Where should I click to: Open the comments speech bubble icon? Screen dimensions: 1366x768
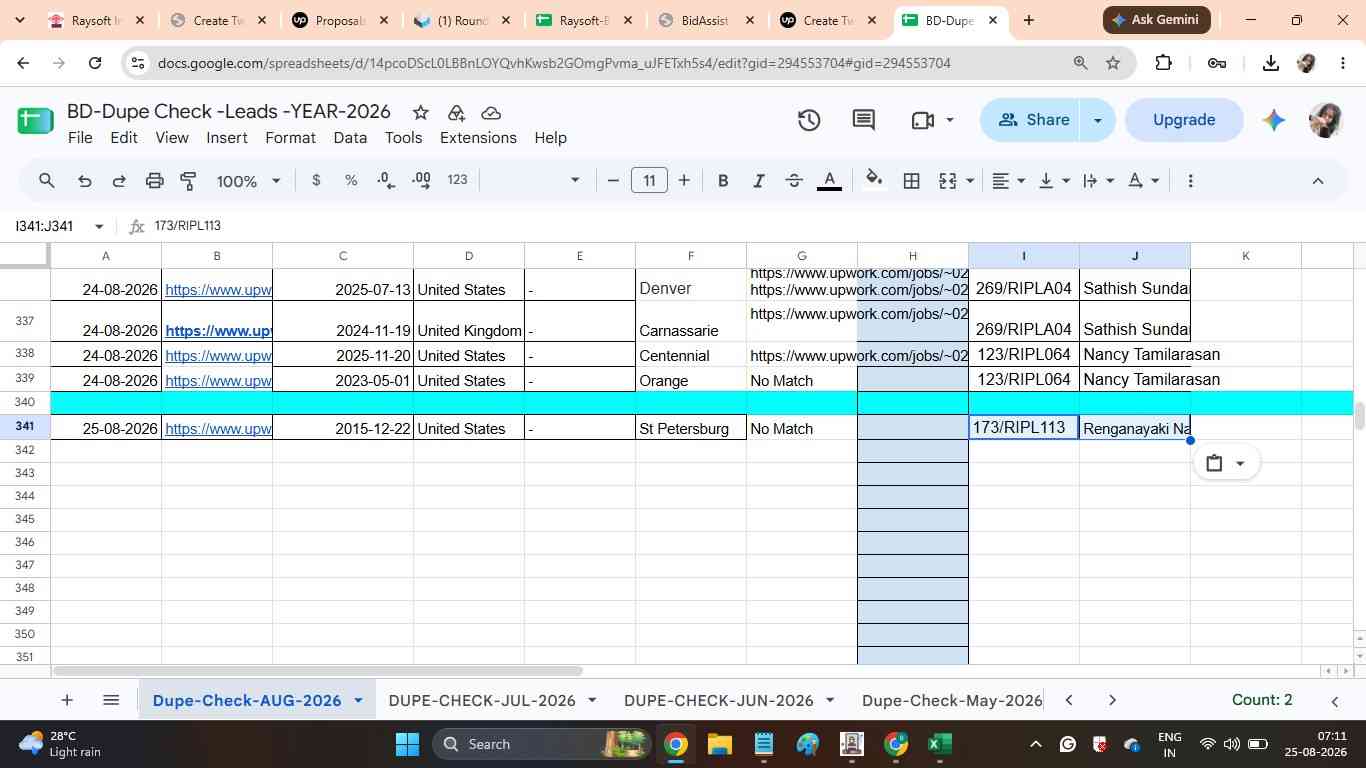(864, 120)
